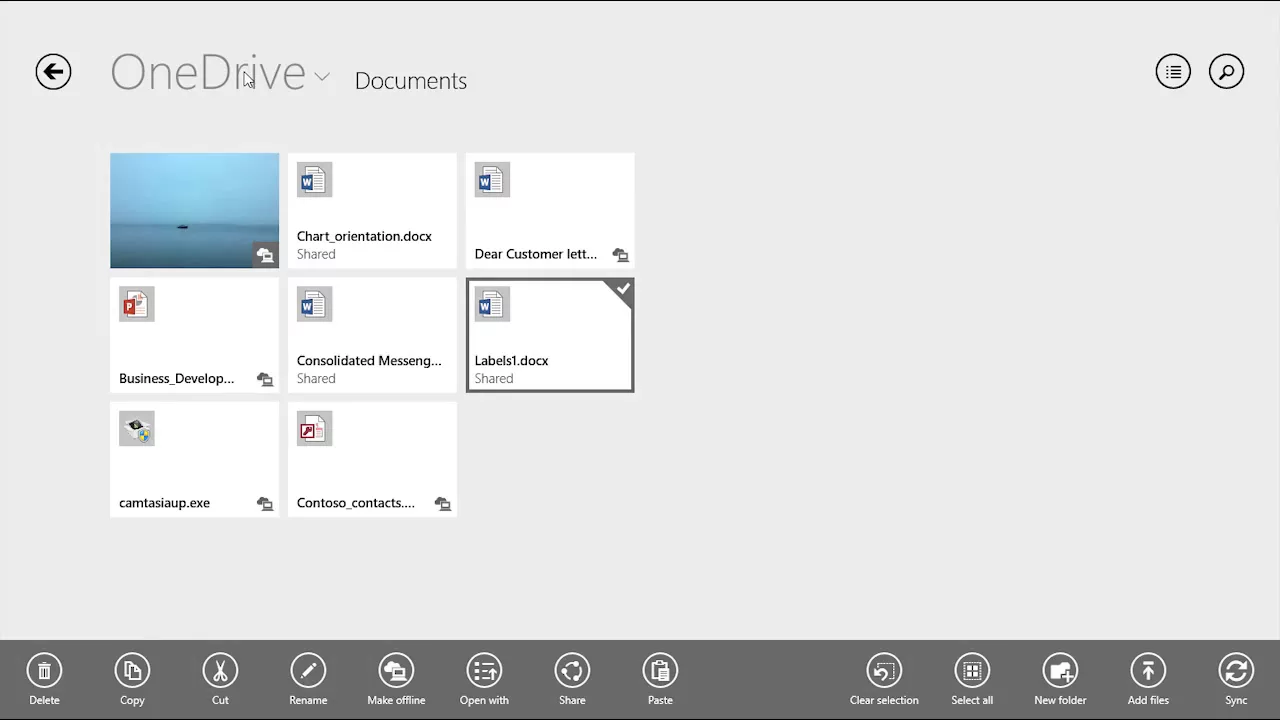The image size is (1280, 720).
Task: Click offline status icon on camtasiaup.exe
Action: tap(264, 504)
